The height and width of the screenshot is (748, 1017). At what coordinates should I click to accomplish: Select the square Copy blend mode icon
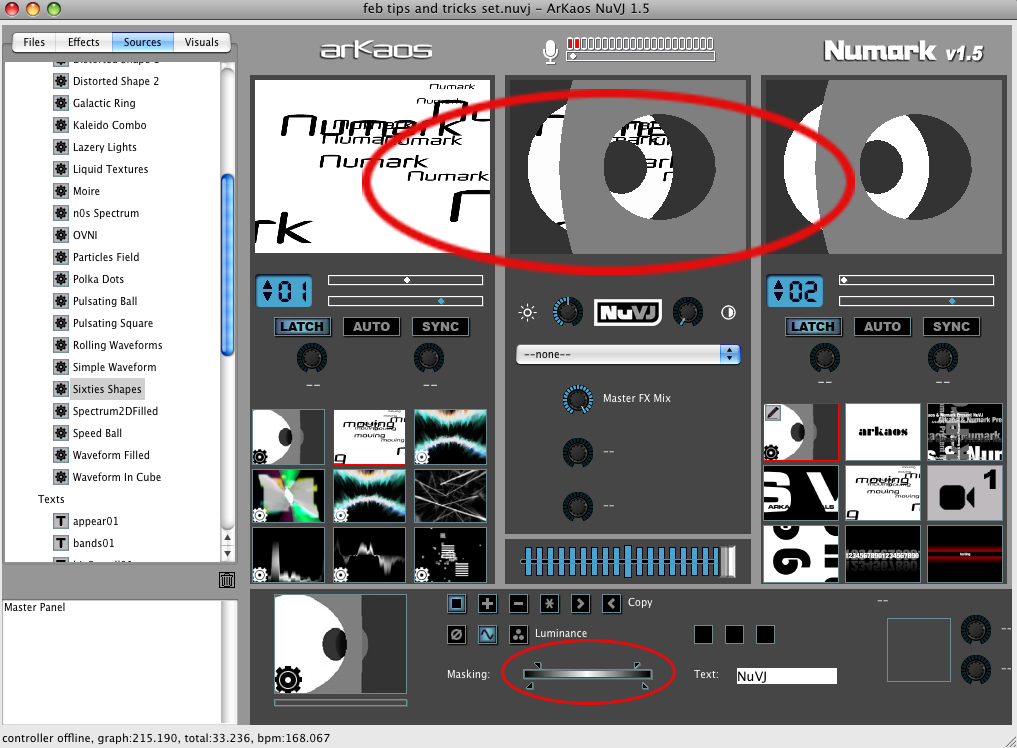[x=457, y=604]
